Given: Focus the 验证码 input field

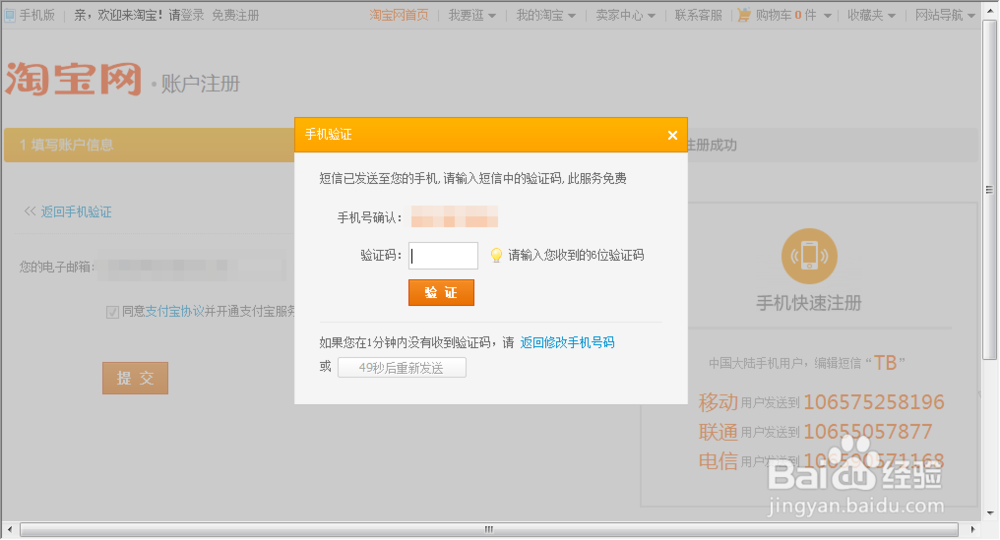Looking at the screenshot, I should 443,256.
